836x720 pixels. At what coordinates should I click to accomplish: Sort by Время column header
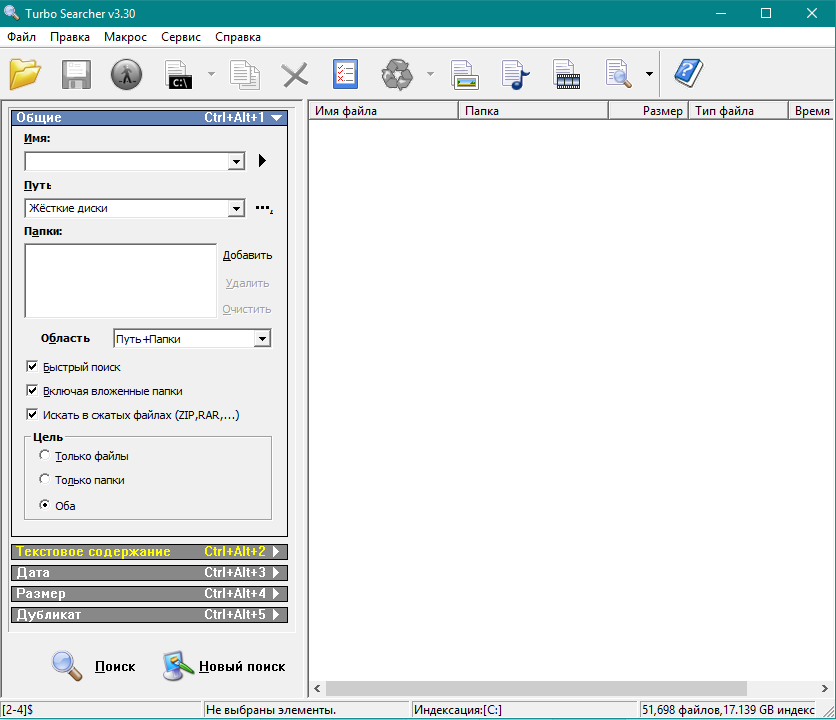click(811, 111)
